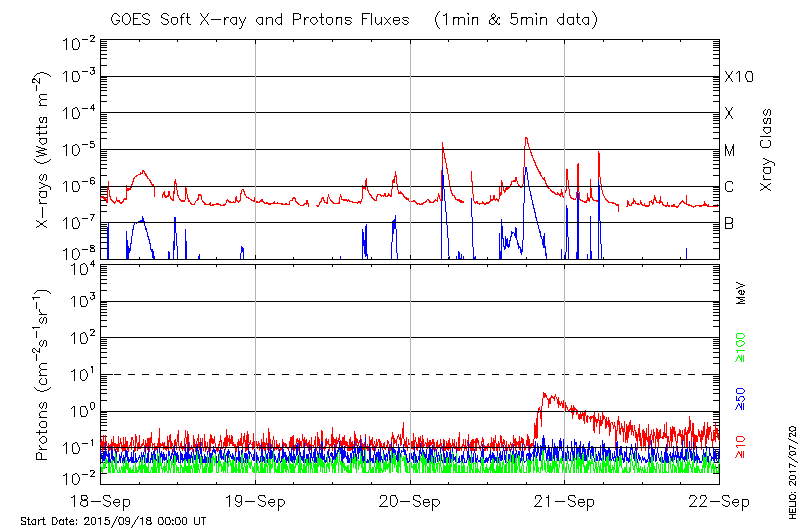Click the Start Date text at bottom left
The image size is (800, 530).
pyautogui.click(x=113, y=521)
